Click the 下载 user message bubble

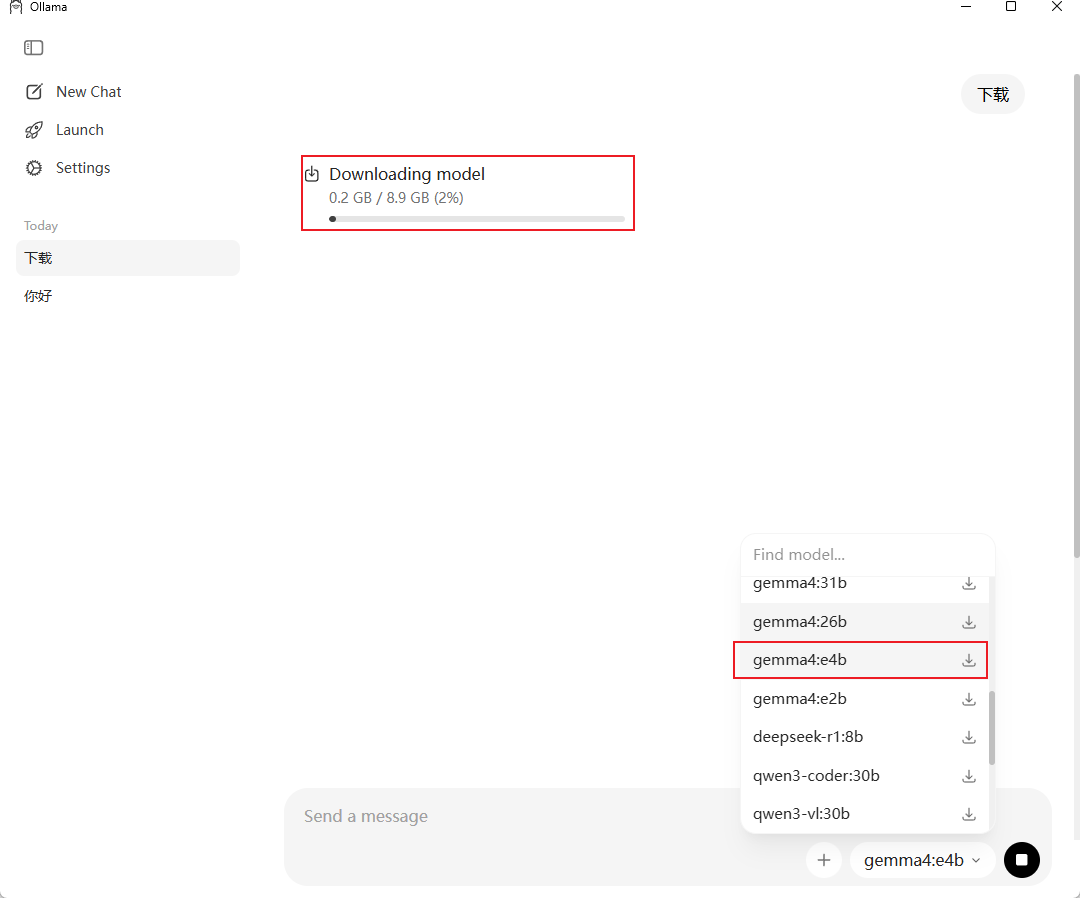click(x=993, y=94)
